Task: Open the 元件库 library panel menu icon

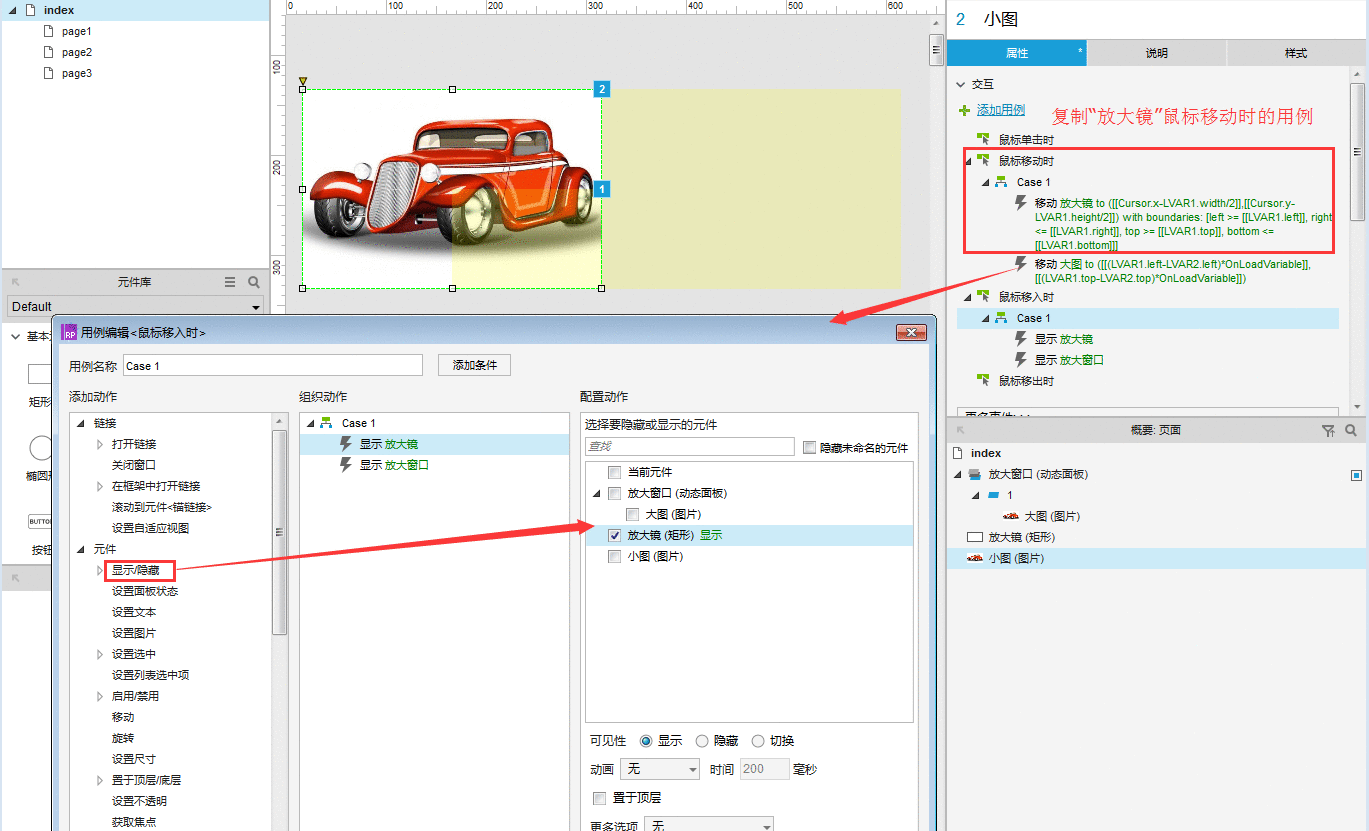Action: (230, 283)
